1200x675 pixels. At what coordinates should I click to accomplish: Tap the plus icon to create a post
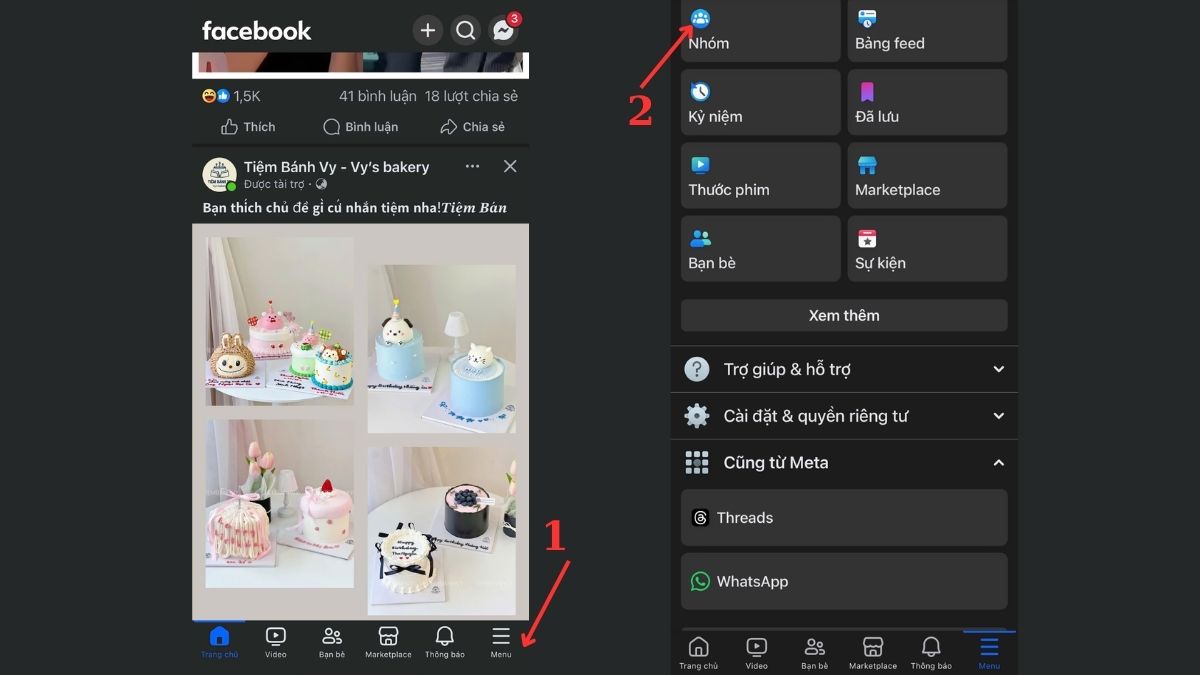click(428, 30)
